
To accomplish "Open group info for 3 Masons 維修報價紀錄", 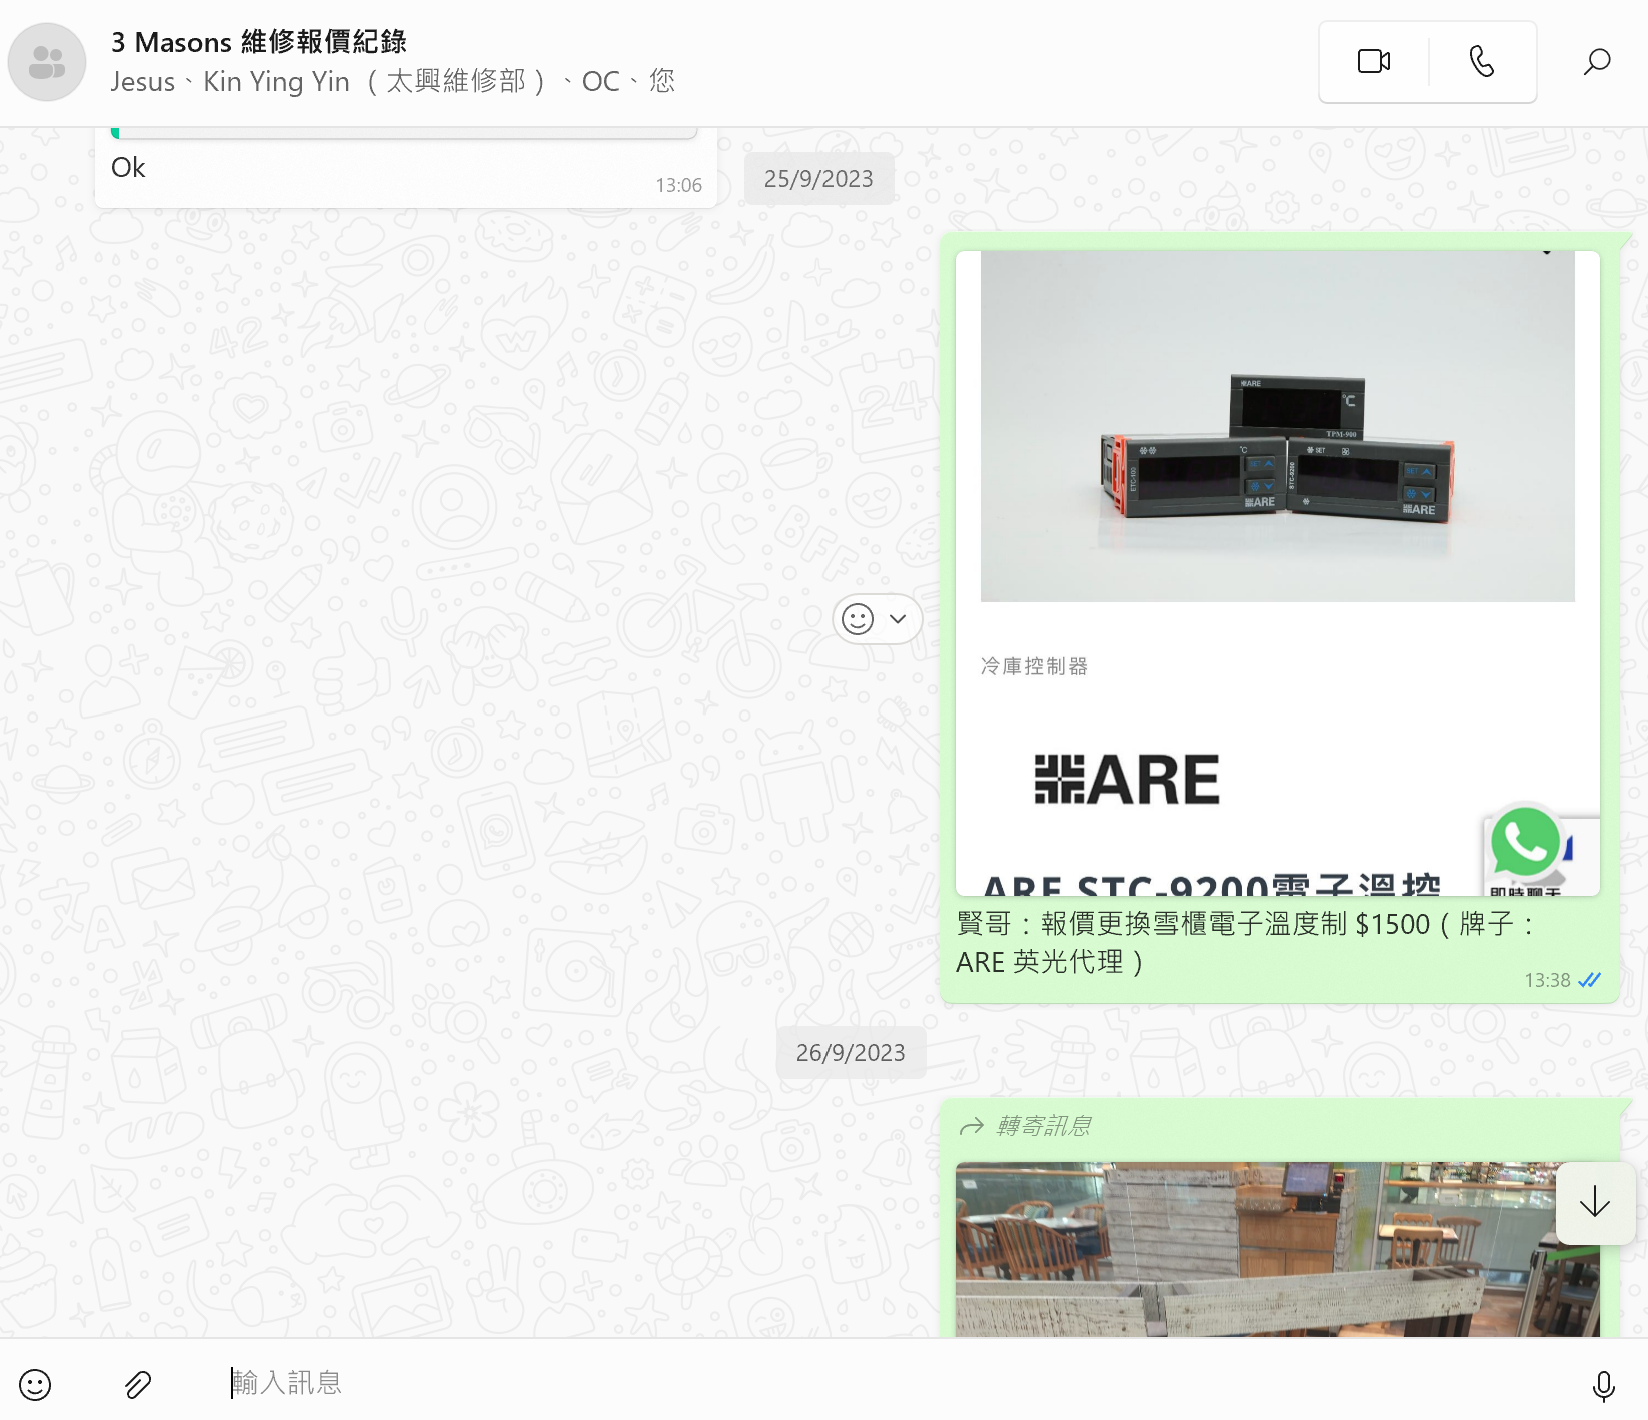I will 259,42.
